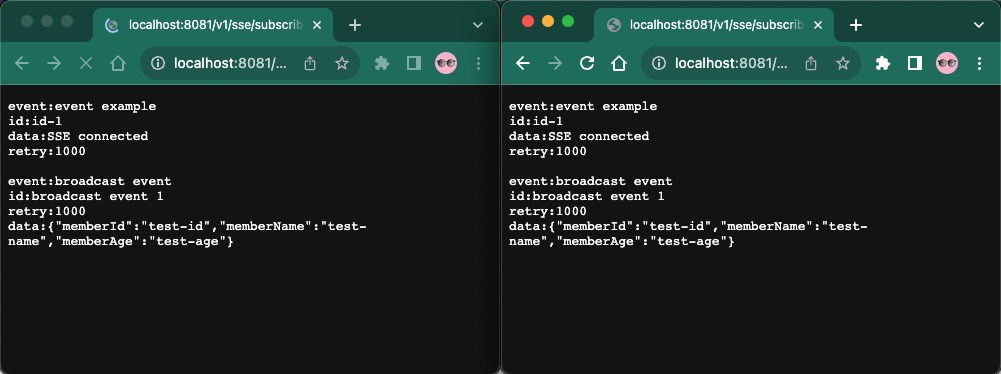This screenshot has width=1001, height=374.
Task: Click 'id:broadcast event 1' line in right window
Action: [587, 196]
